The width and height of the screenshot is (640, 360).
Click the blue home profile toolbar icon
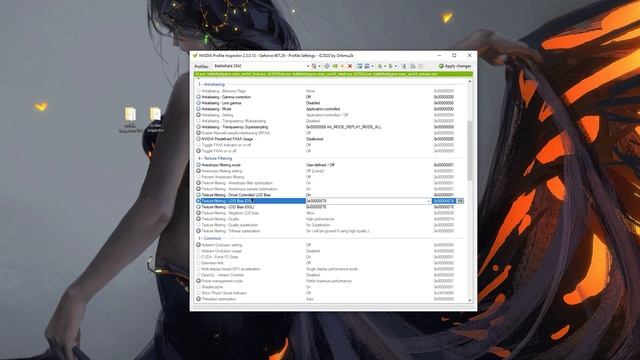point(327,66)
